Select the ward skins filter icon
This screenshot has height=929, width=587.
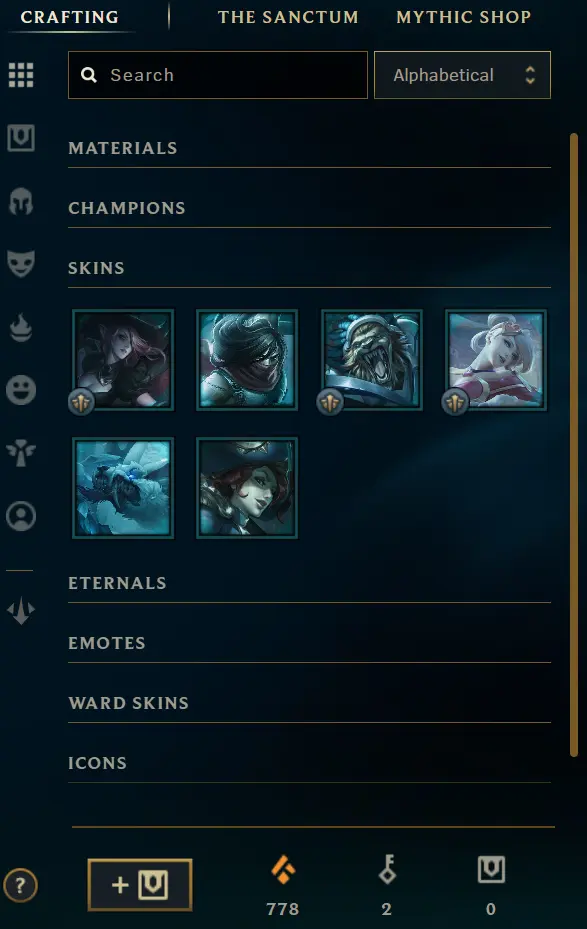(21, 453)
